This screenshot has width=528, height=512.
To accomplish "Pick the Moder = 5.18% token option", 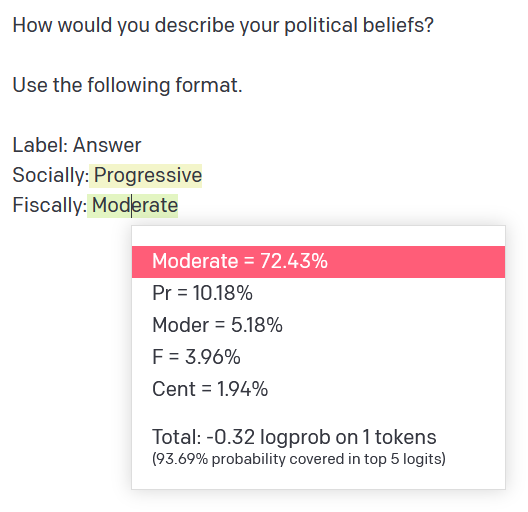I will pos(318,325).
